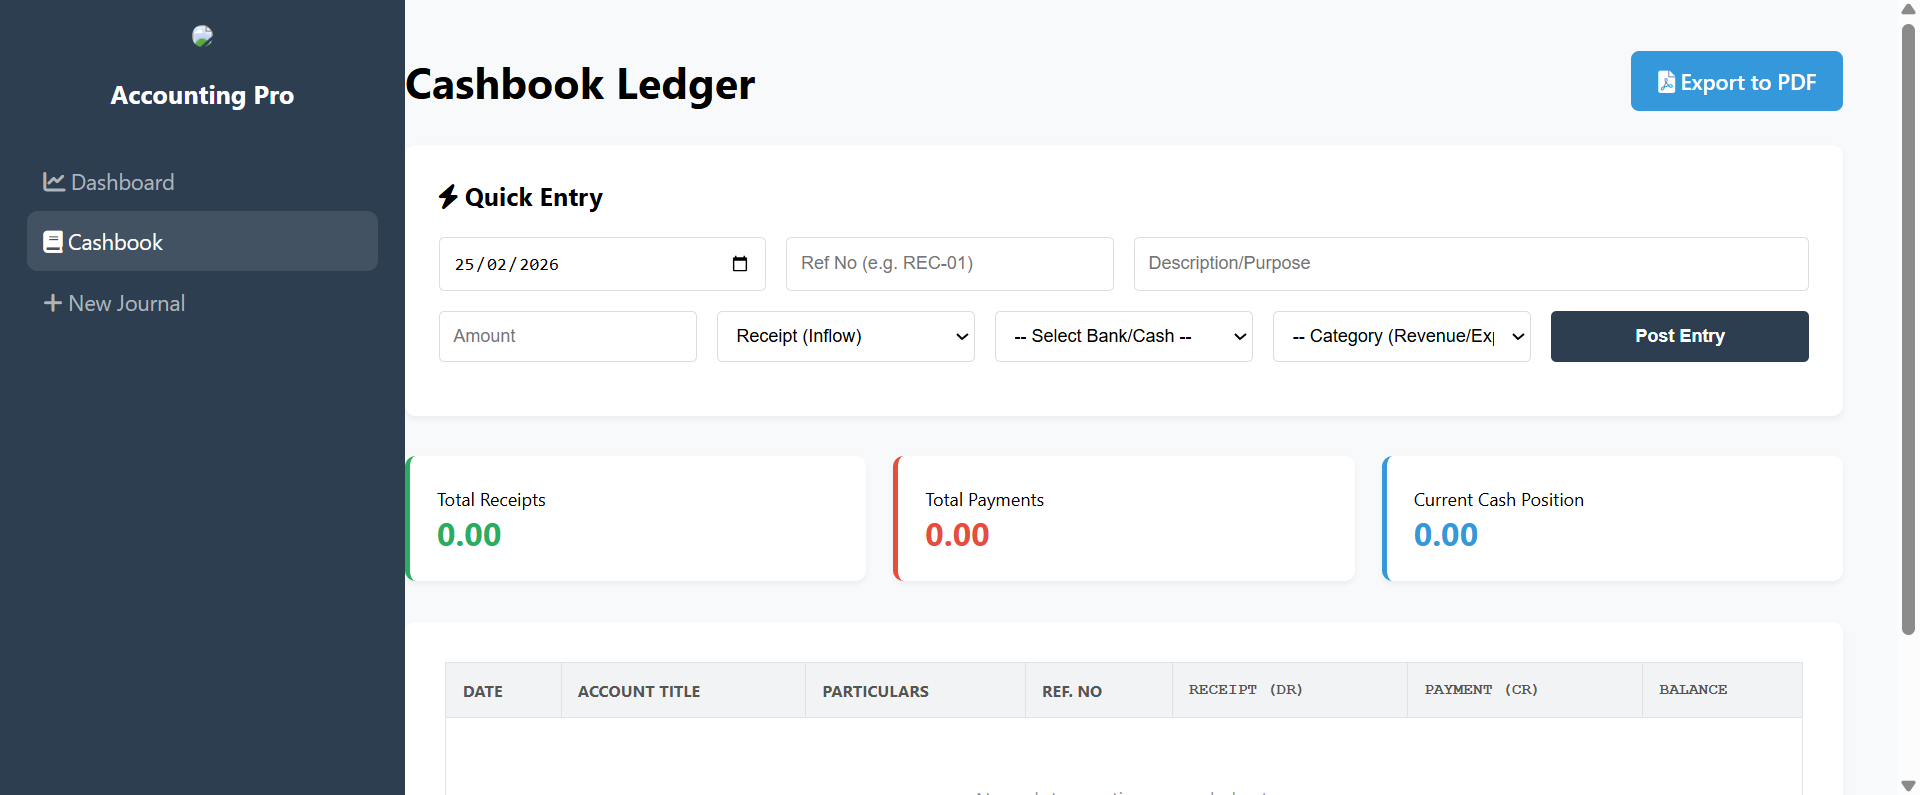Viewport: 1920px width, 795px height.
Task: Click the scrollbar up arrow
Action: (1908, 9)
